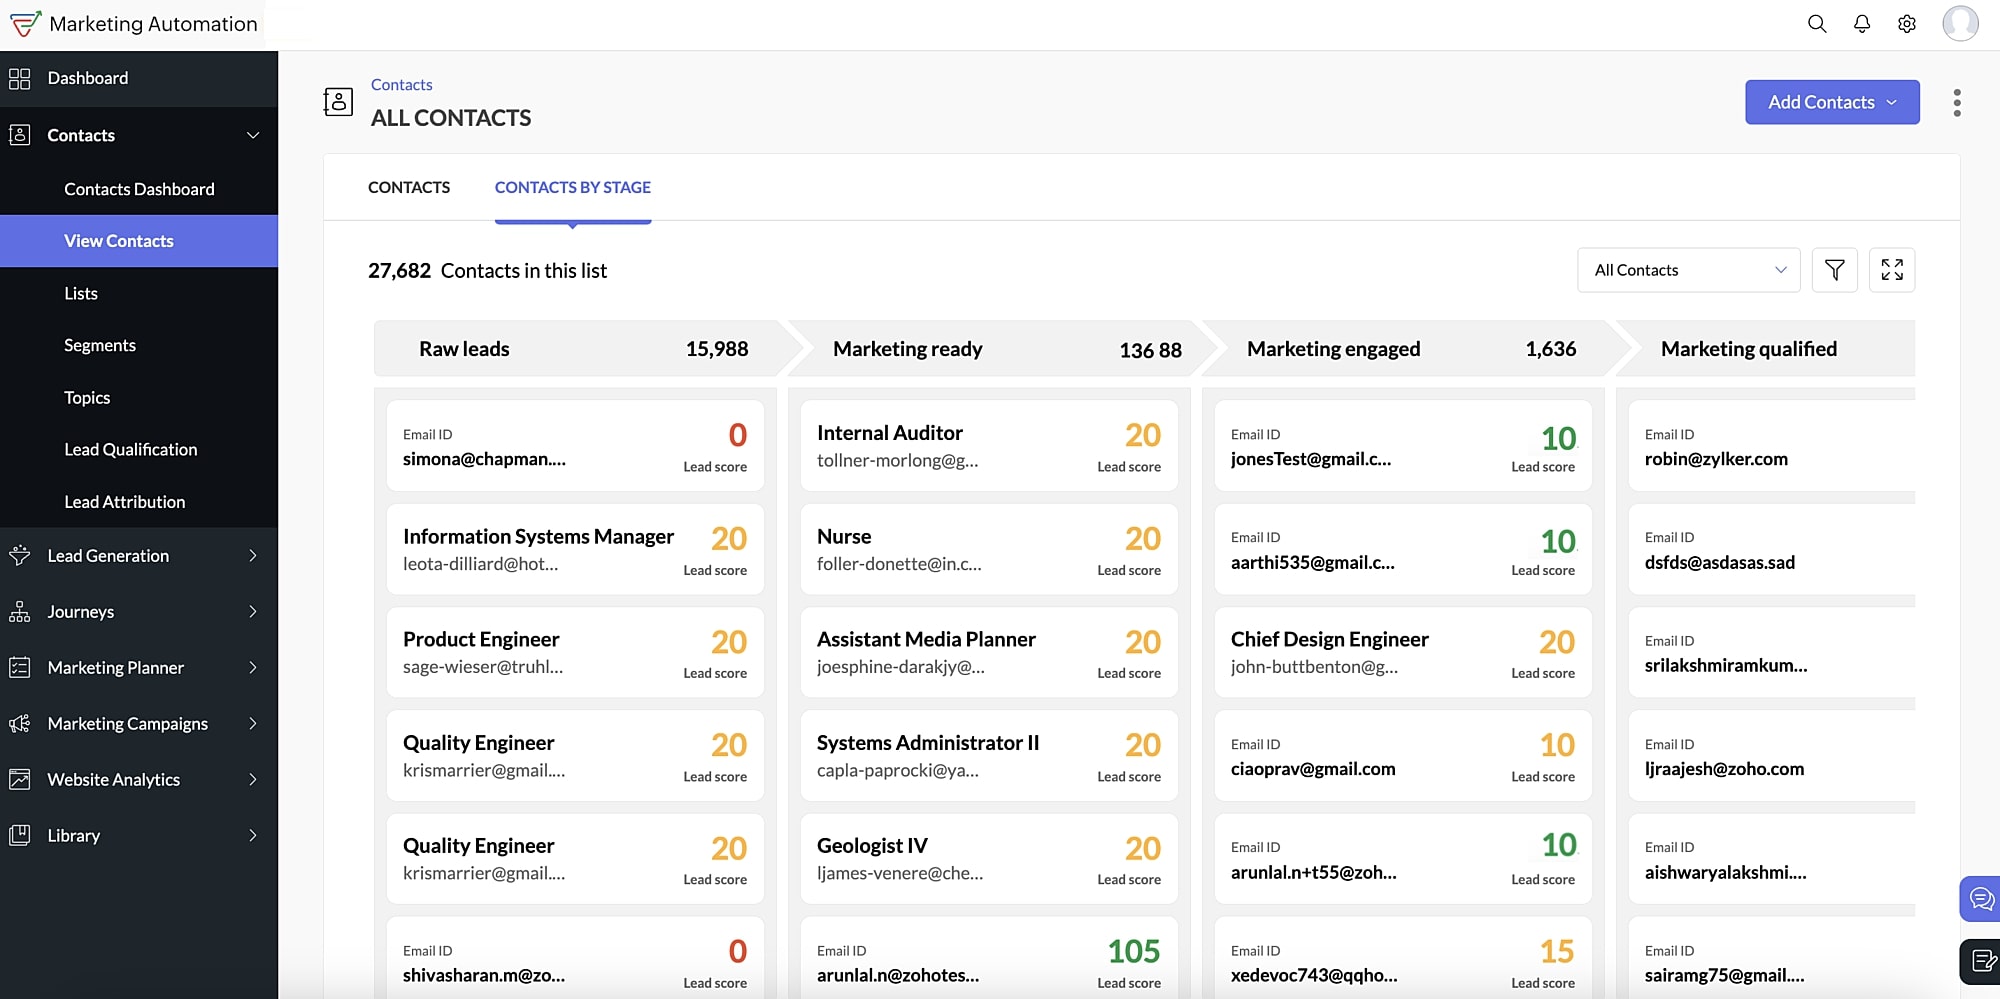Screen dimensions: 2000x999
Task: Open the search icon in top bar
Action: point(1817,24)
